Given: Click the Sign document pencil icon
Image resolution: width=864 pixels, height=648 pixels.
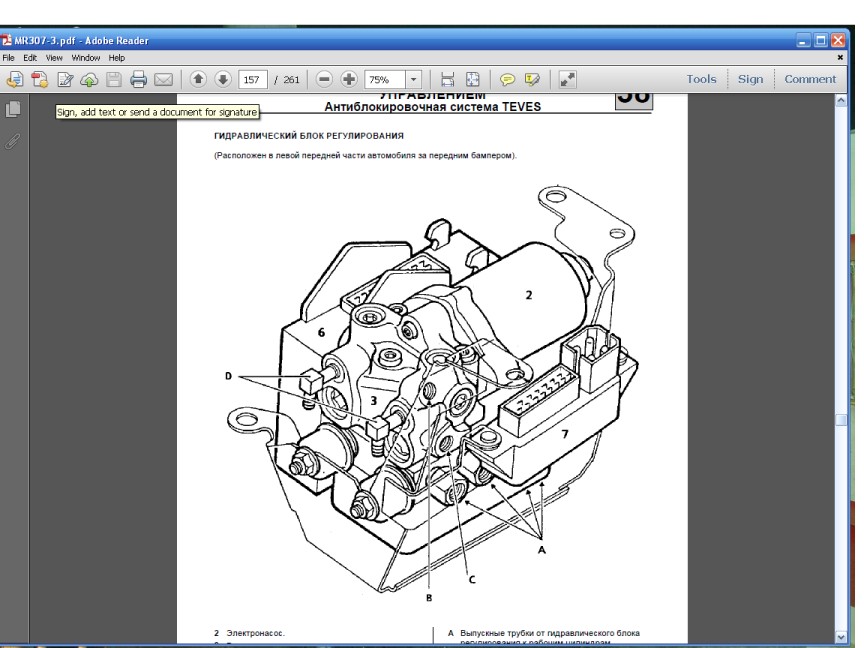Looking at the screenshot, I should tap(65, 80).
